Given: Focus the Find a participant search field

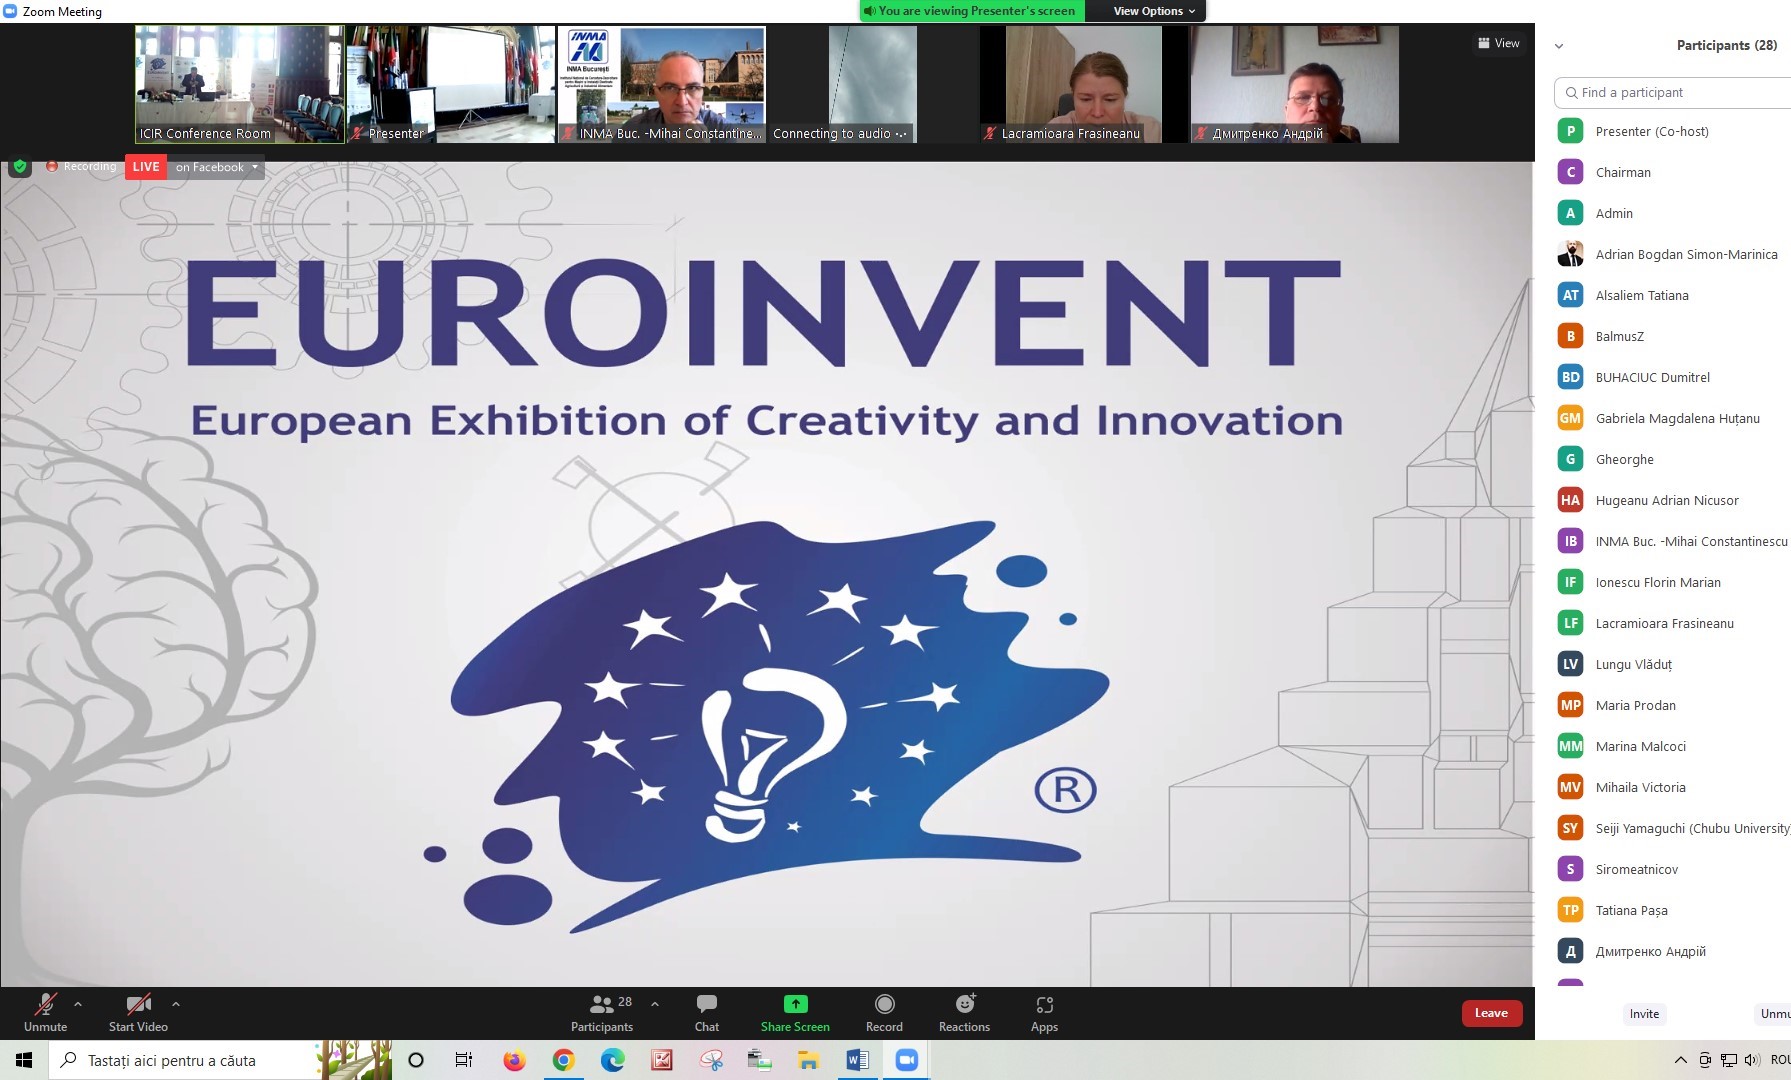Looking at the screenshot, I should [x=1672, y=92].
